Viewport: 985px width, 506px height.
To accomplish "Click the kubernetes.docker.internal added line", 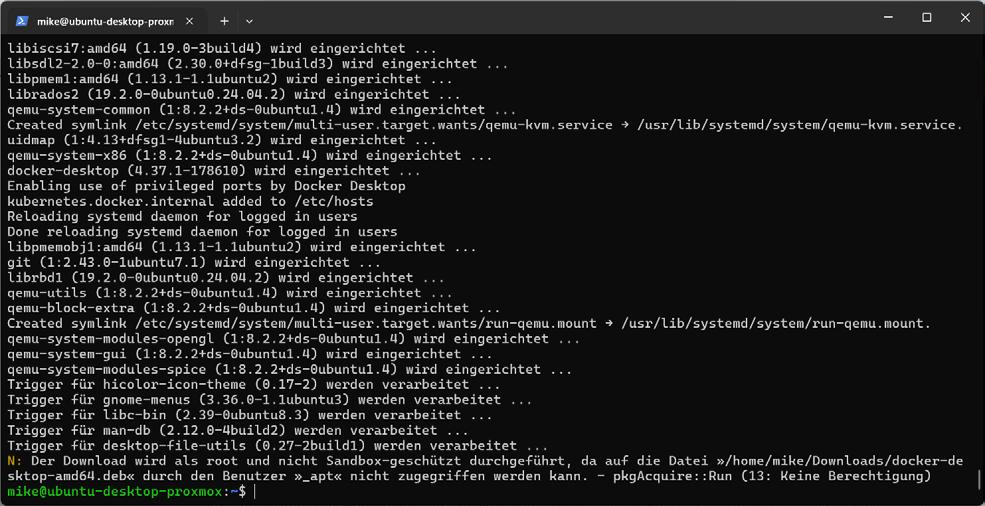I will tap(190, 201).
